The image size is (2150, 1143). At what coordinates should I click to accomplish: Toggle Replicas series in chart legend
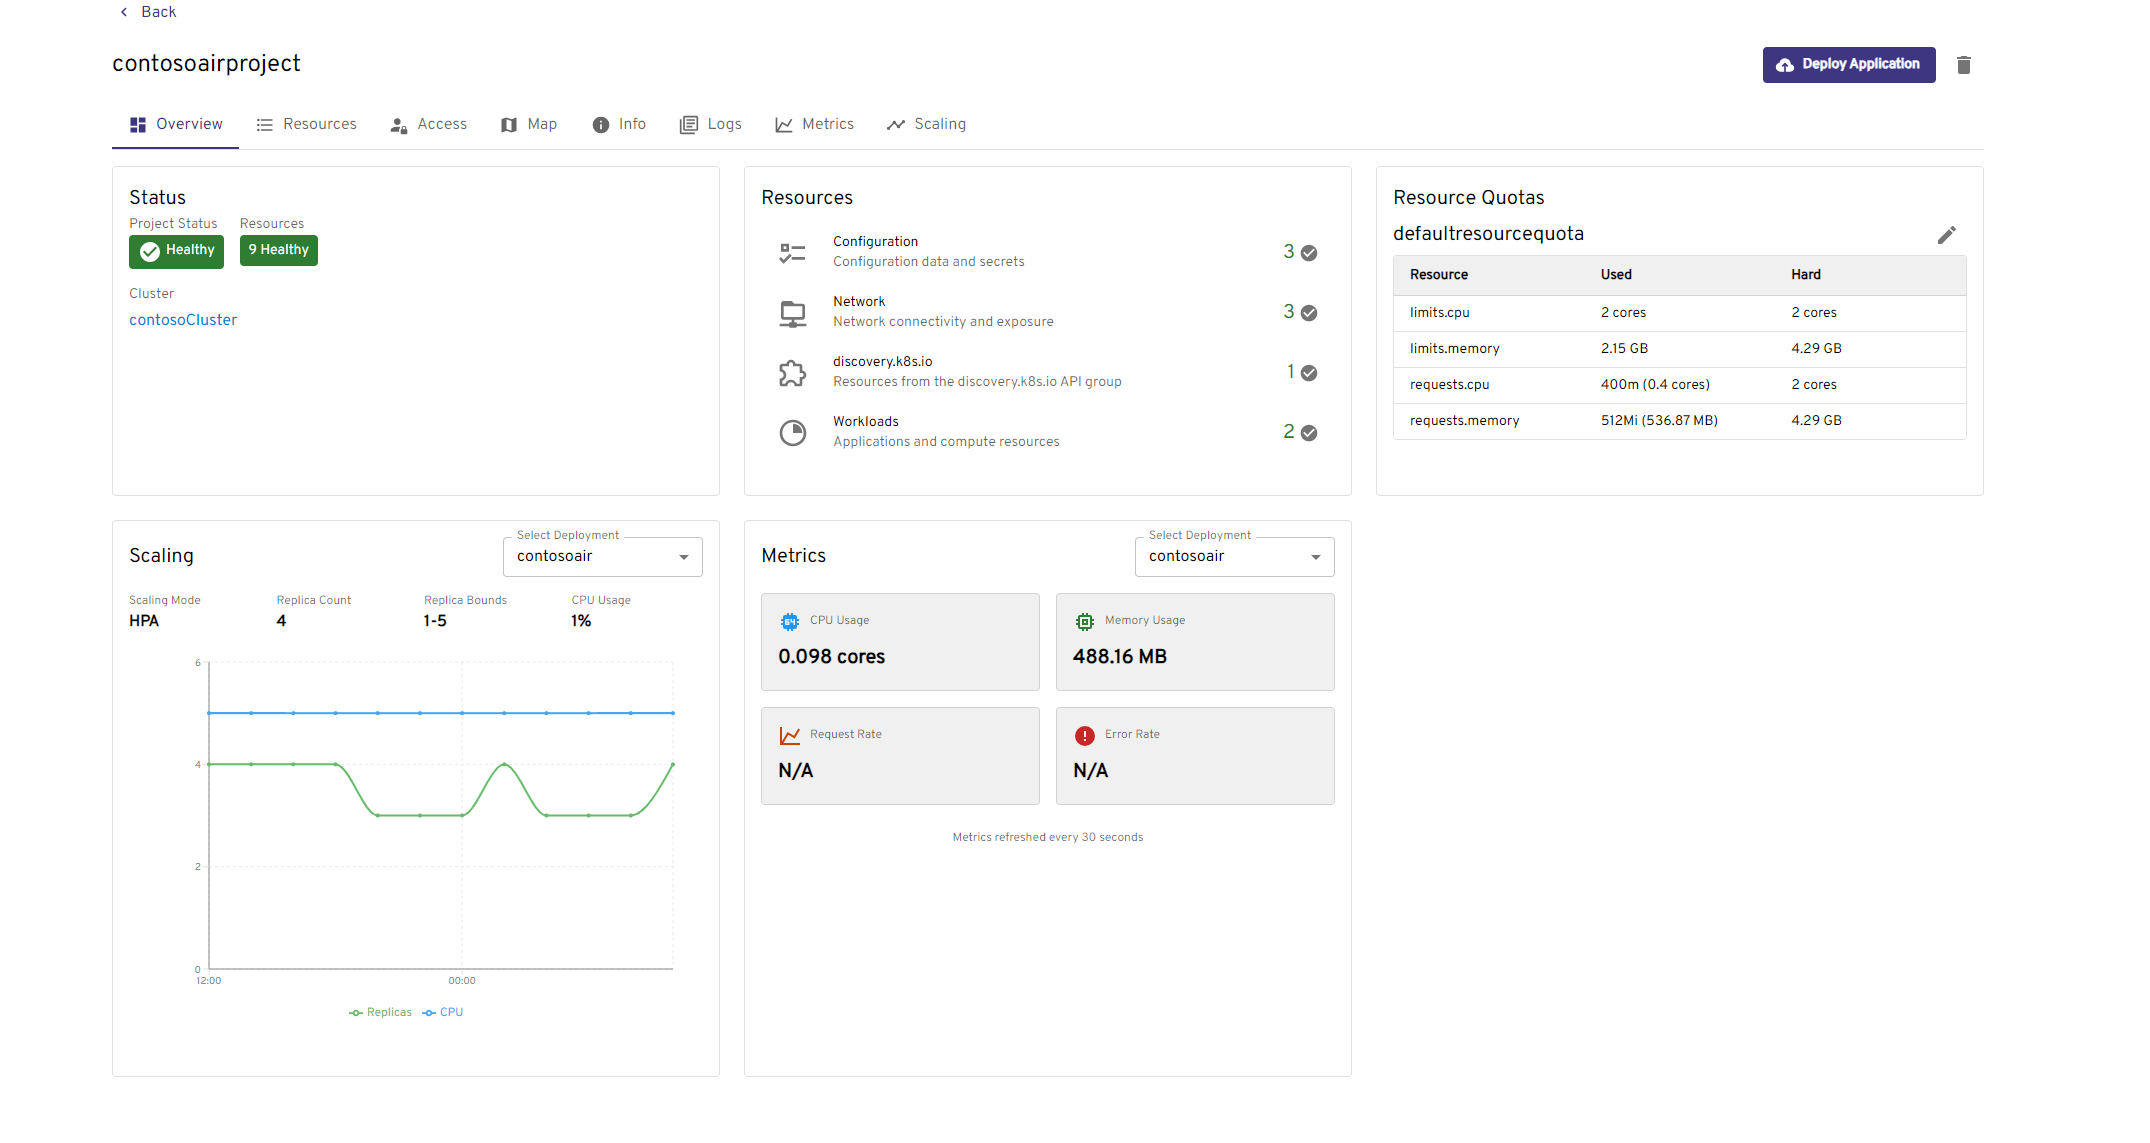click(x=380, y=1012)
